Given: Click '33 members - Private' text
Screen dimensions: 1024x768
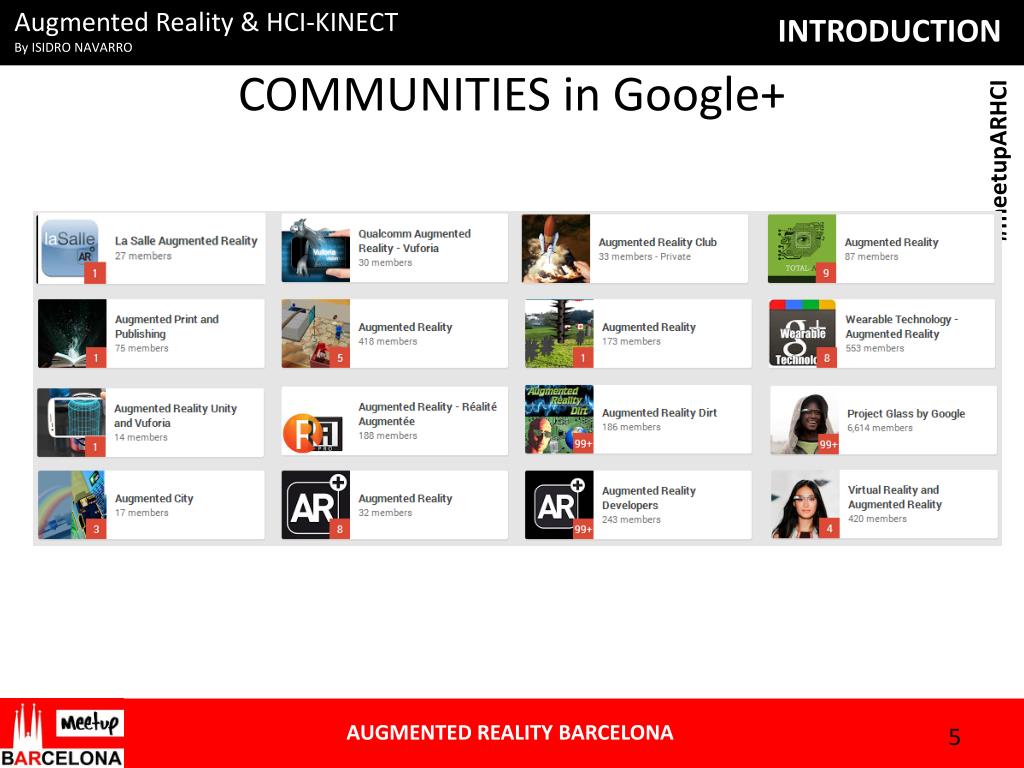Looking at the screenshot, I should pos(645,257).
